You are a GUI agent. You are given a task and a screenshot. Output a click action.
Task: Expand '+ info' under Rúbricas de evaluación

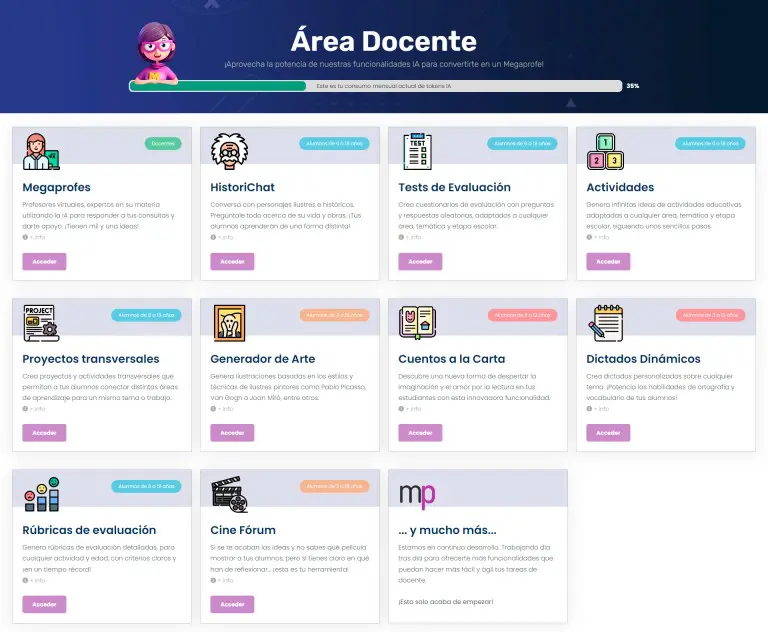[36, 580]
